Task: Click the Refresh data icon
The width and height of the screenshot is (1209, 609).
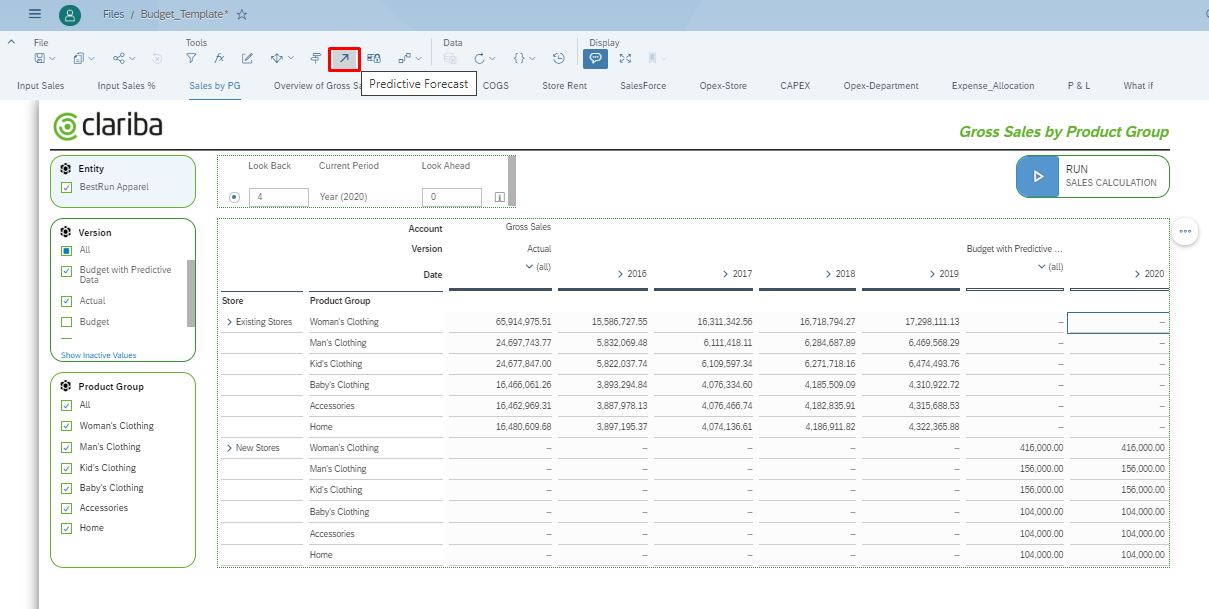Action: [x=480, y=59]
